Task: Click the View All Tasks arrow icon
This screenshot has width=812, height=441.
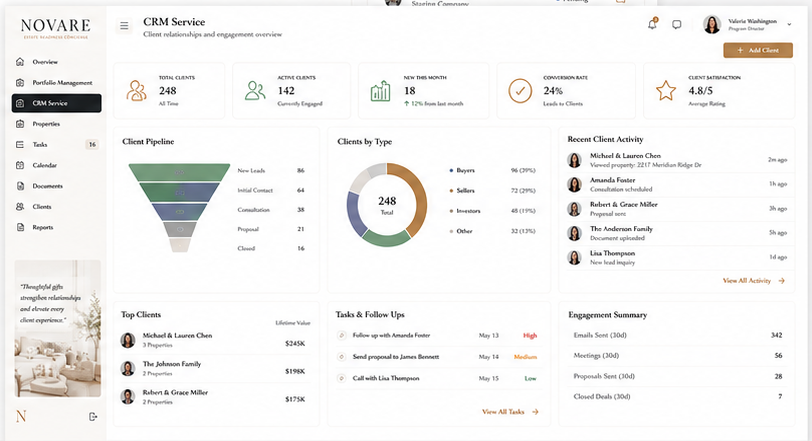Action: point(535,411)
